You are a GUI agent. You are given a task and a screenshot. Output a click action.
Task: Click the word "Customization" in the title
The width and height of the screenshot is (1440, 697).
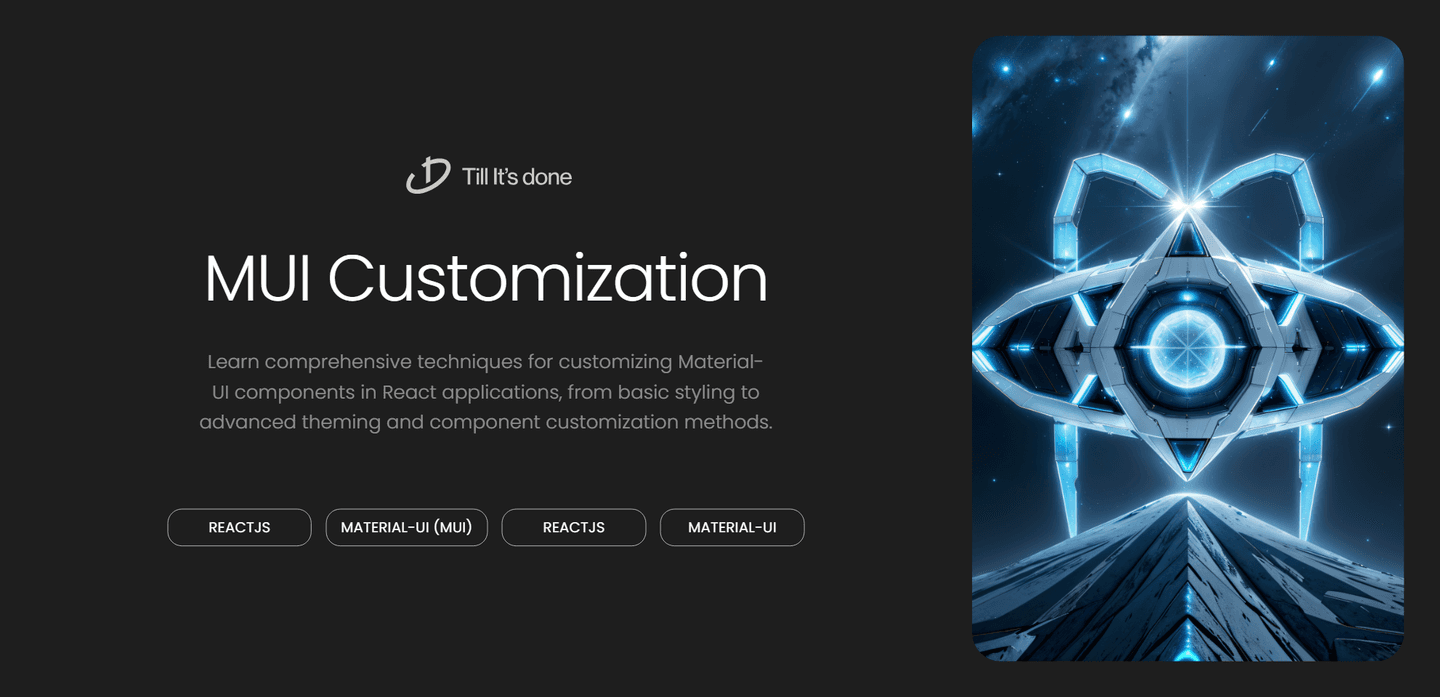tap(548, 278)
